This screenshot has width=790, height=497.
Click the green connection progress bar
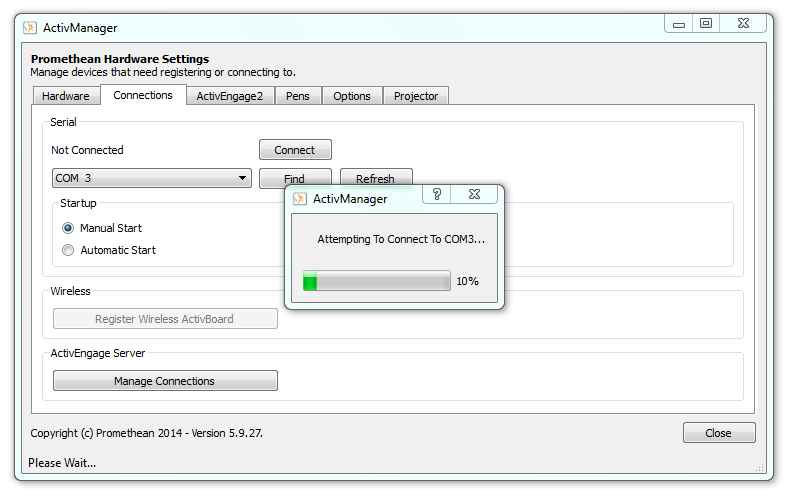(x=376, y=282)
